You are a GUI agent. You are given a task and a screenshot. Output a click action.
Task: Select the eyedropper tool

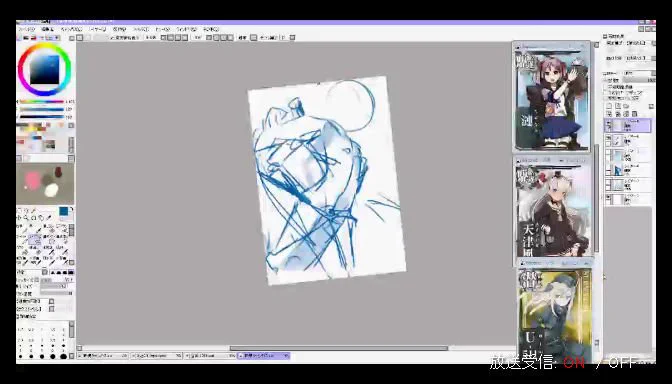(48, 218)
